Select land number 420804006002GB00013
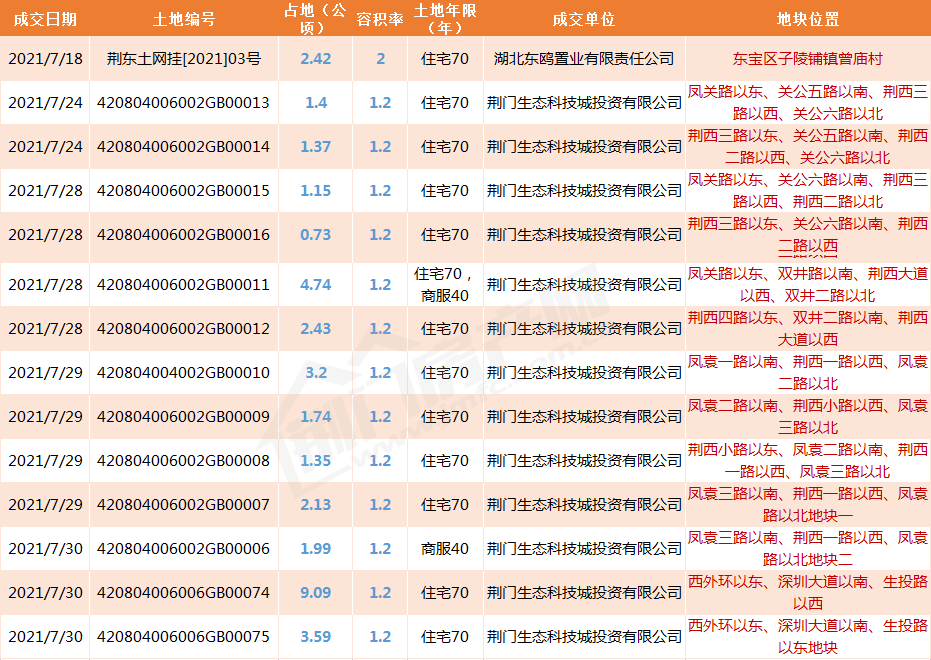The width and height of the screenshot is (931, 660). coord(183,103)
